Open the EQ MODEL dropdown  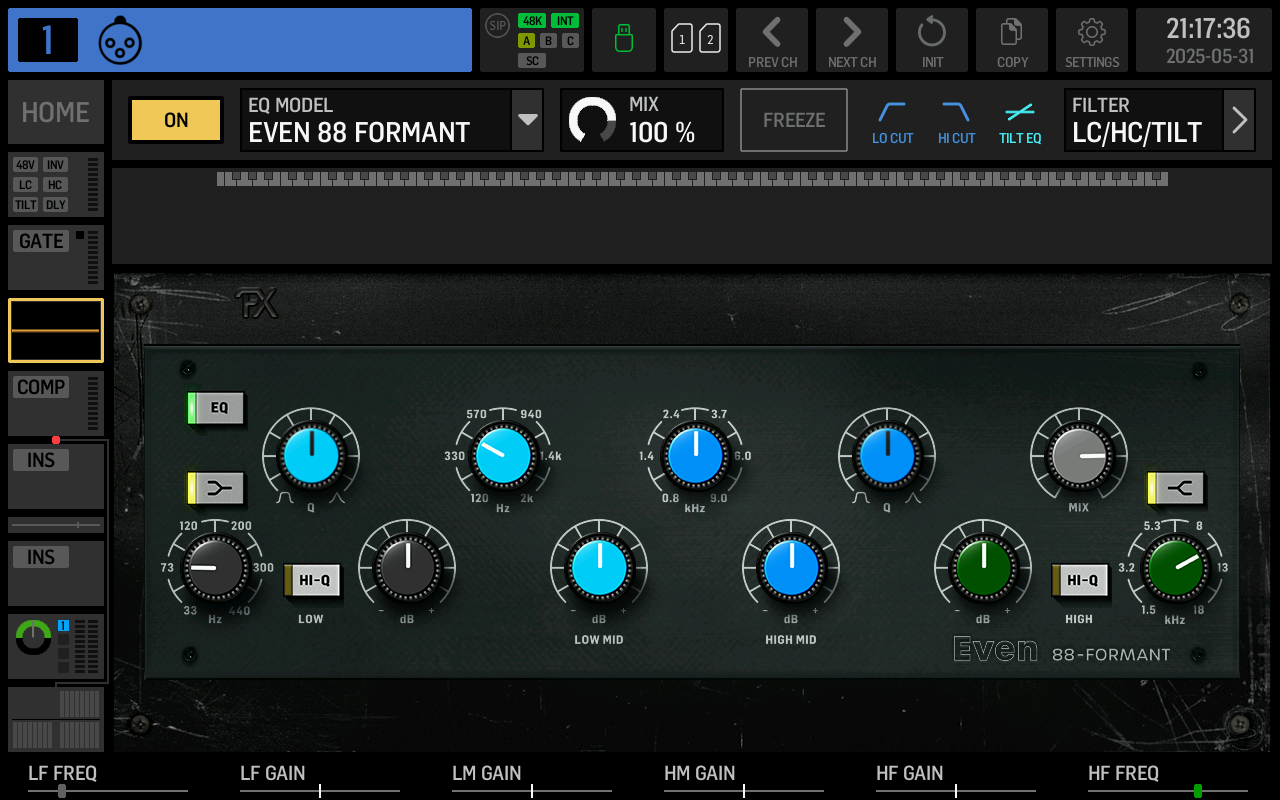(527, 119)
